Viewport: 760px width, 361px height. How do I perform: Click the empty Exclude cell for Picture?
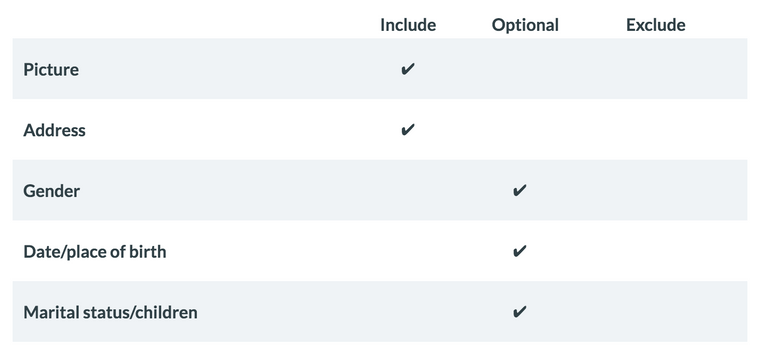[x=655, y=69]
